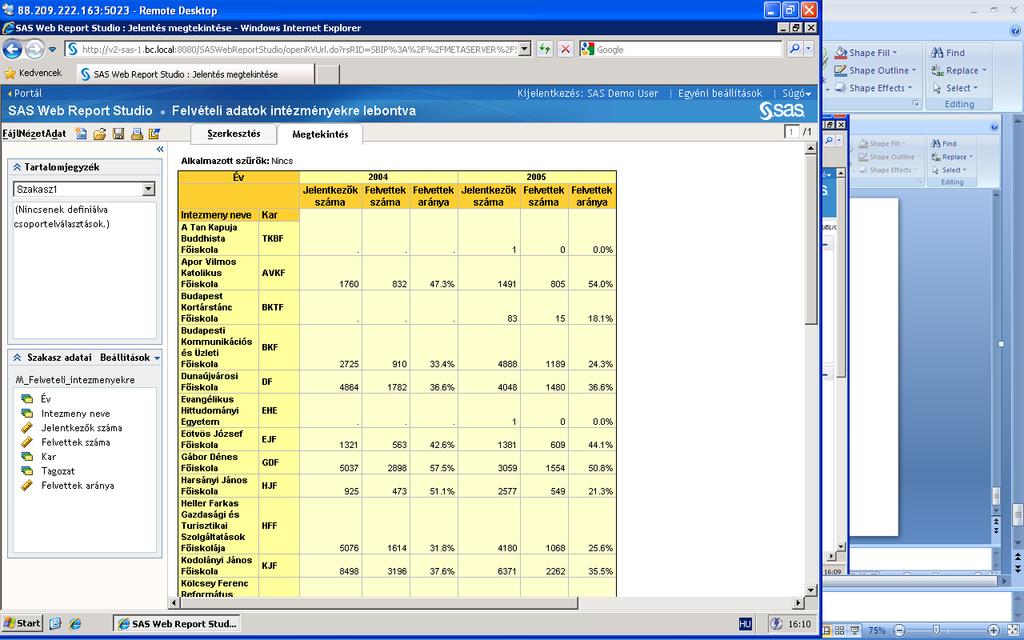This screenshot has height=640, width=1024.
Task: Click the browser address bar URL
Action: 299,49
